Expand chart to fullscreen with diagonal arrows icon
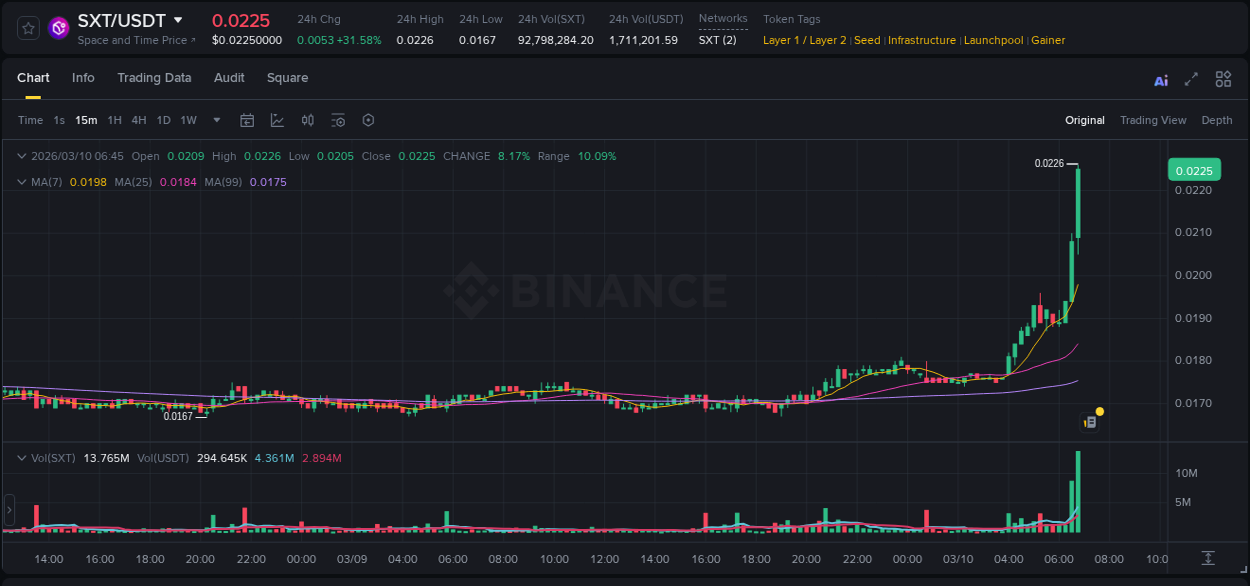 tap(1192, 78)
